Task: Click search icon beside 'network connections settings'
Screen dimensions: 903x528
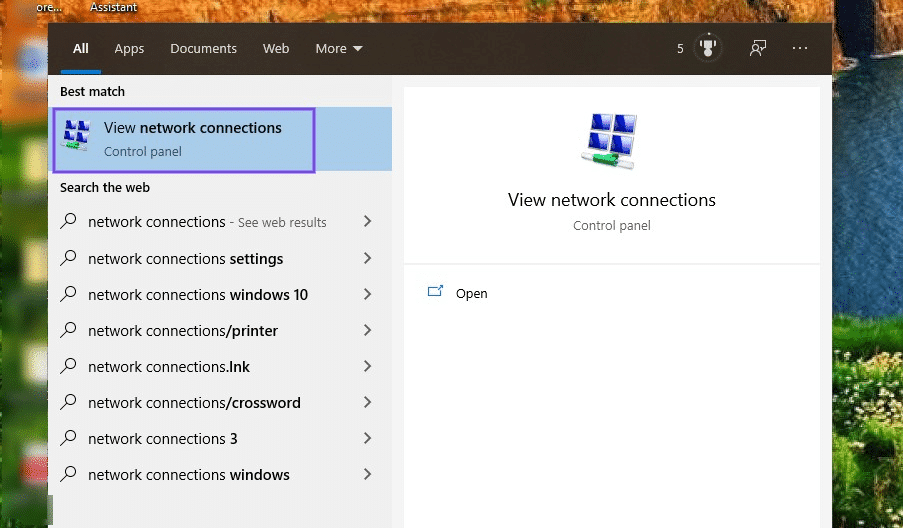Action: click(x=69, y=258)
